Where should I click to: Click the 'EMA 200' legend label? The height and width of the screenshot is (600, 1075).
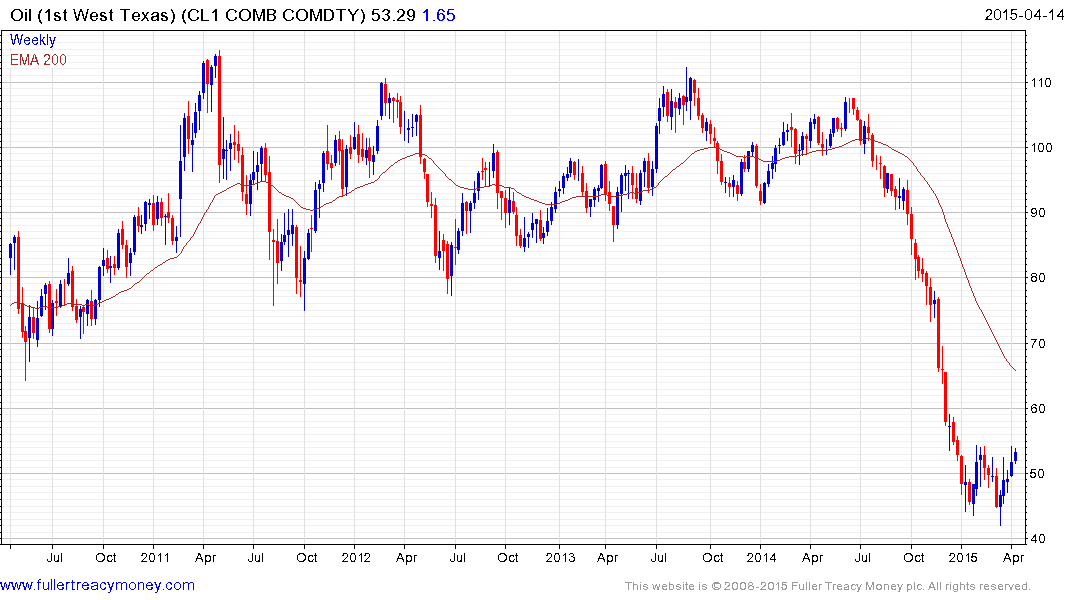[x=38, y=60]
